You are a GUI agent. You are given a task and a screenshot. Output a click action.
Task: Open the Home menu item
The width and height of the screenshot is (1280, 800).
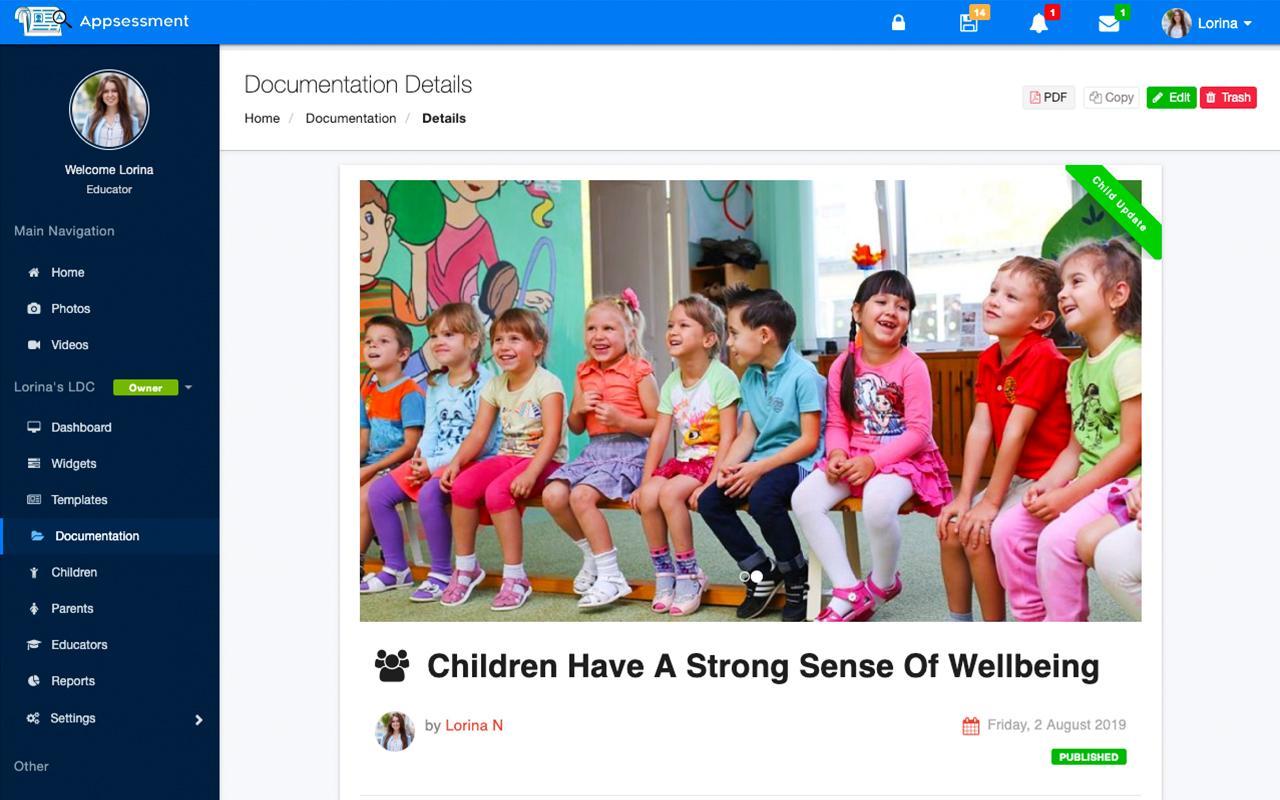pos(68,272)
